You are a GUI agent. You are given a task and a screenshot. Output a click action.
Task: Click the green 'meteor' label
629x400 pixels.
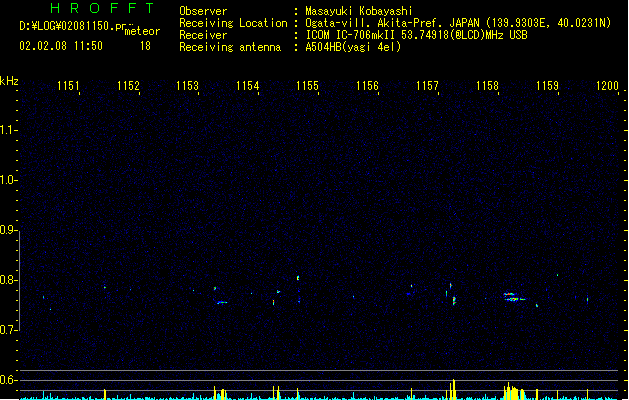tap(142, 31)
